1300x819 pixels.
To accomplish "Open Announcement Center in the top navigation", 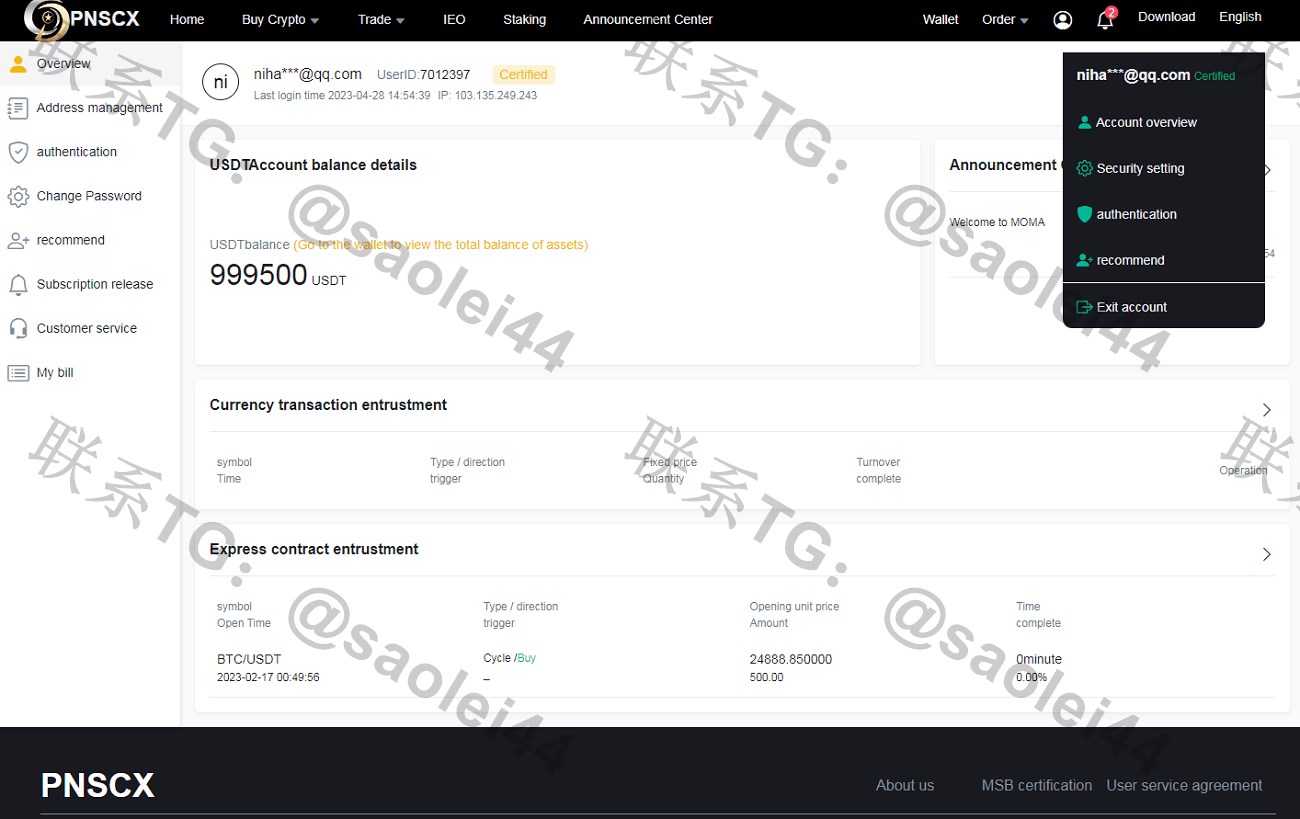I will pos(648,20).
